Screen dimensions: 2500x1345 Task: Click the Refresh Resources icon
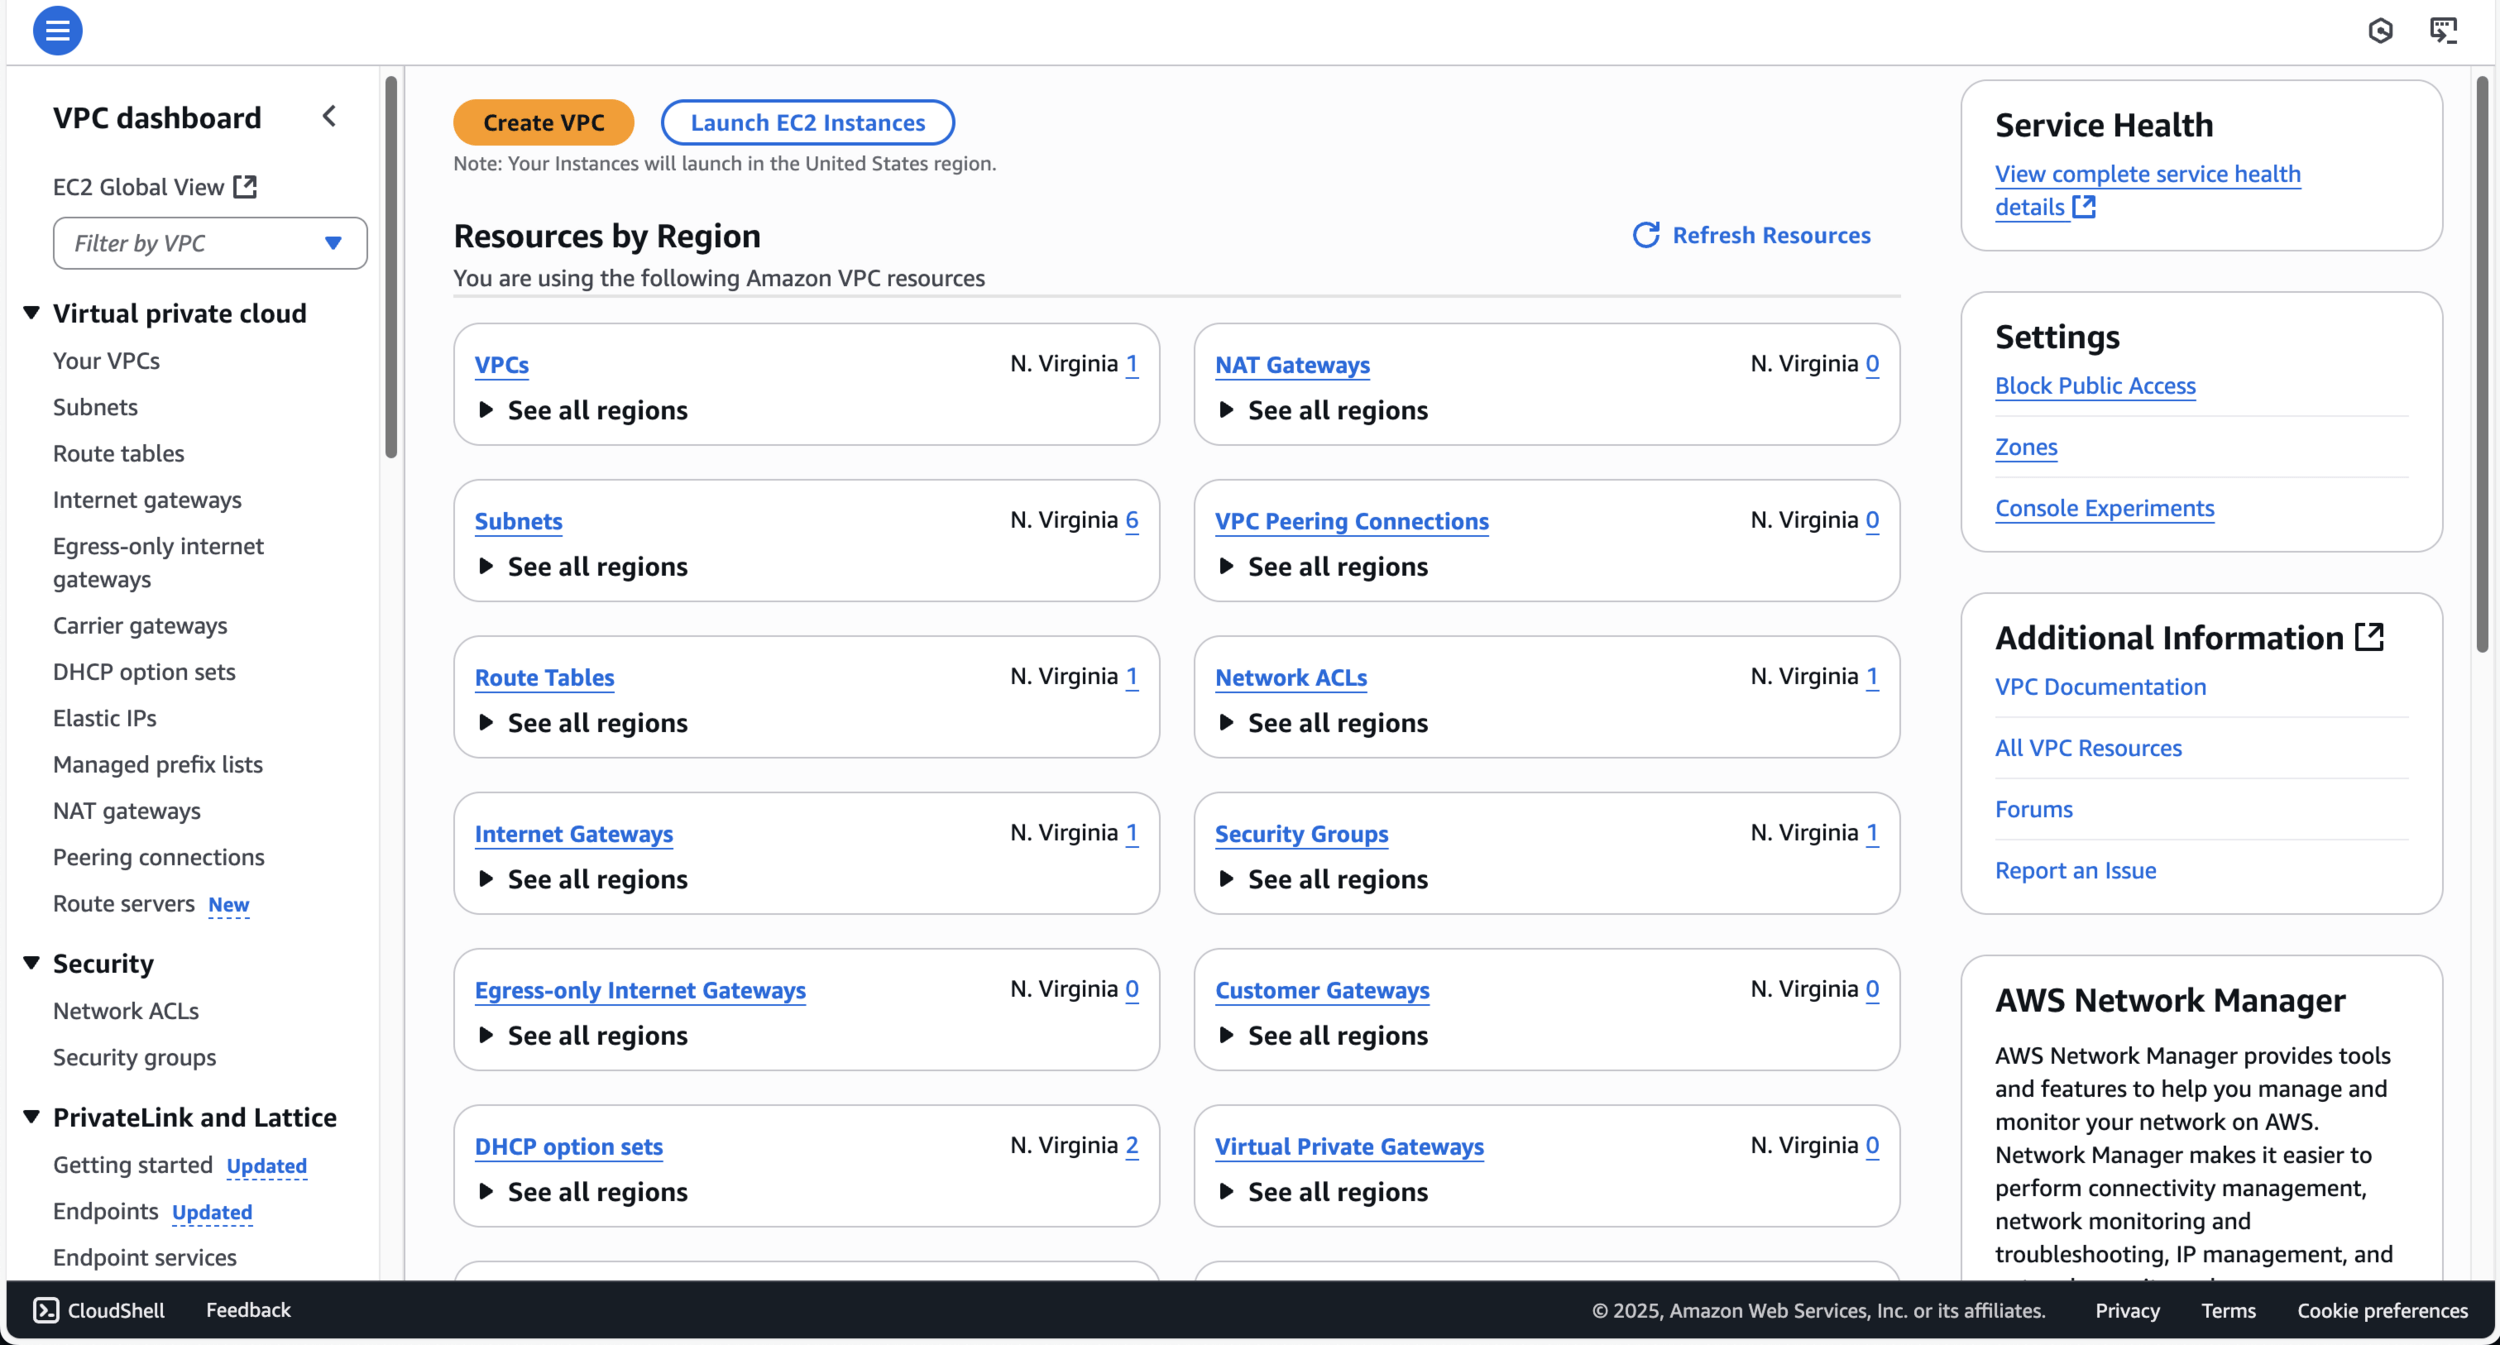coord(1646,235)
